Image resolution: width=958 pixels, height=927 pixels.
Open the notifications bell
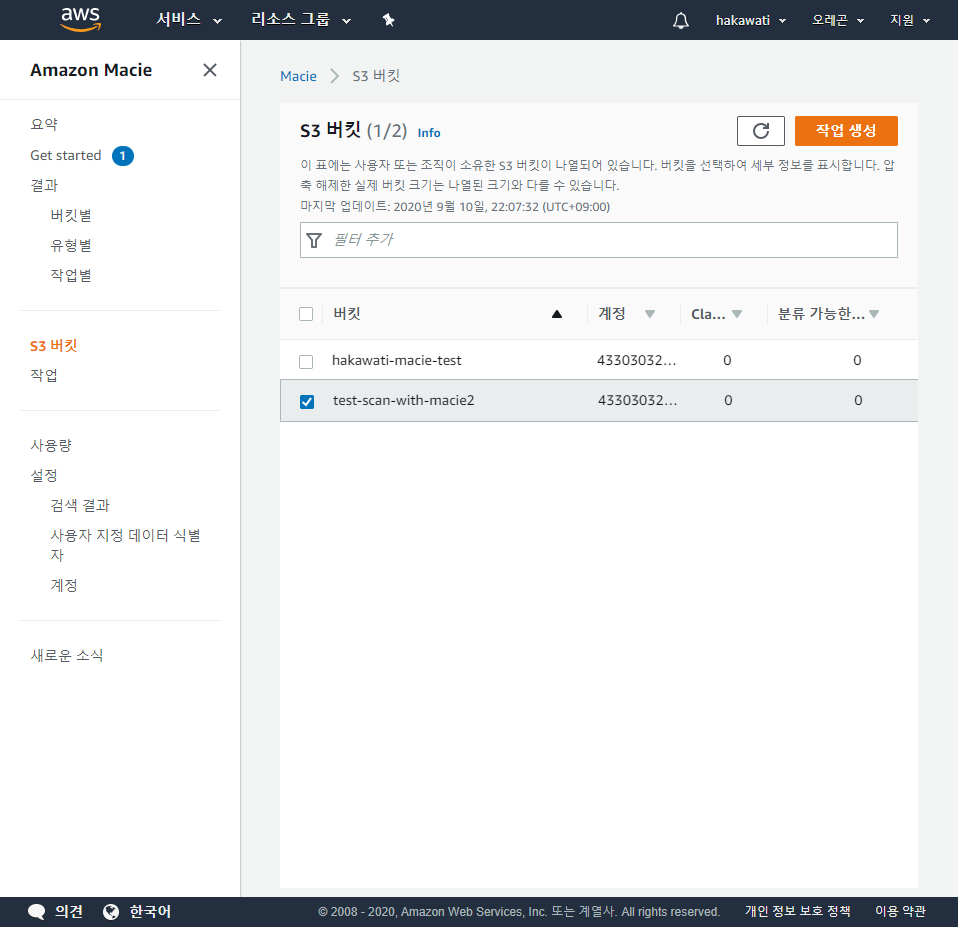pyautogui.click(x=681, y=20)
